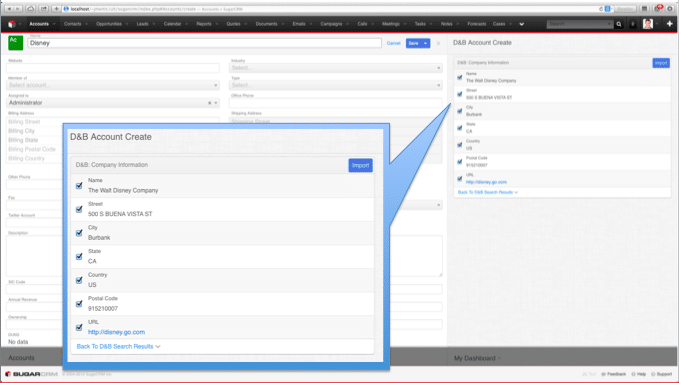The width and height of the screenshot is (679, 383).
Task: Go to the Documents module tab
Action: point(266,24)
